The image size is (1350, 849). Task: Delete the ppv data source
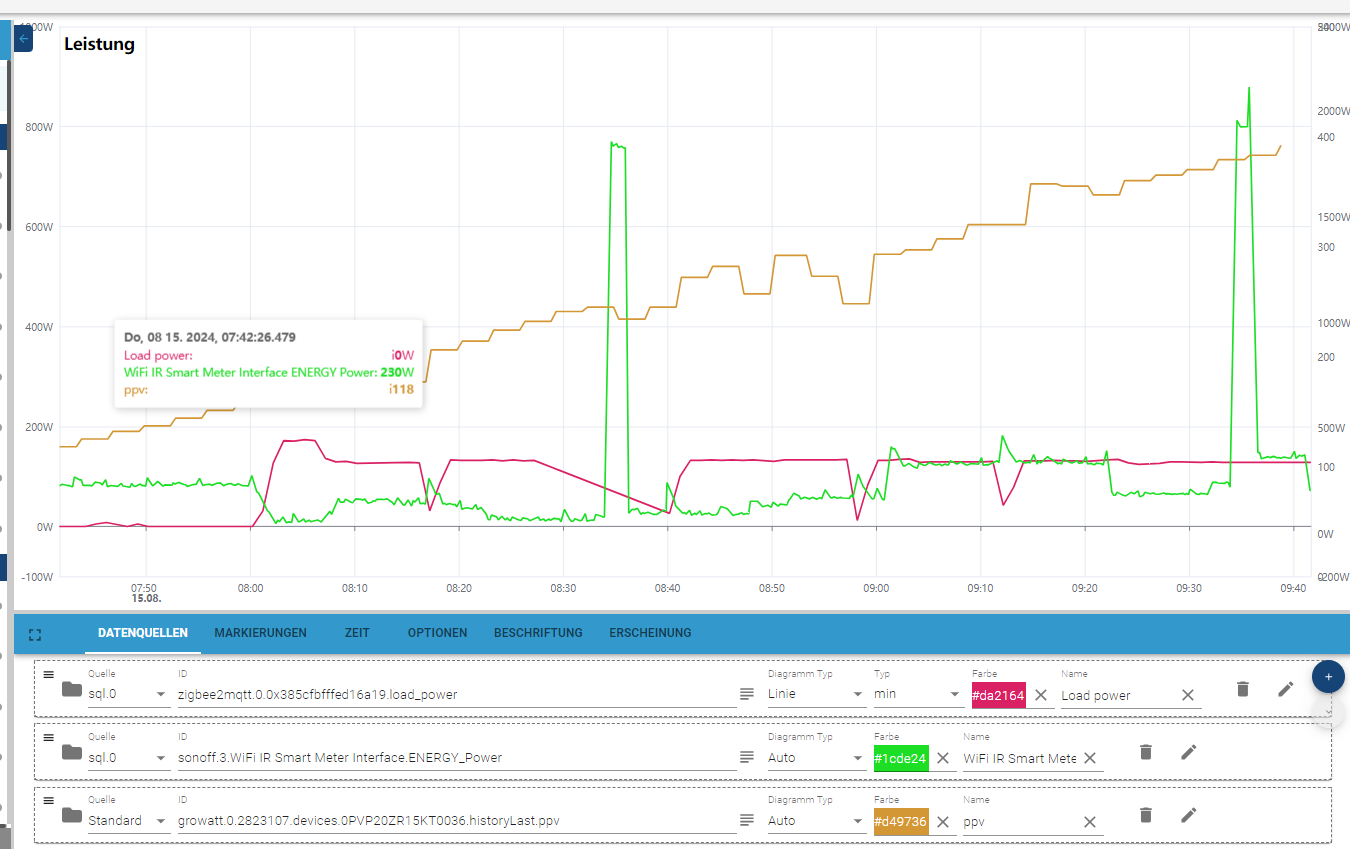(x=1146, y=814)
